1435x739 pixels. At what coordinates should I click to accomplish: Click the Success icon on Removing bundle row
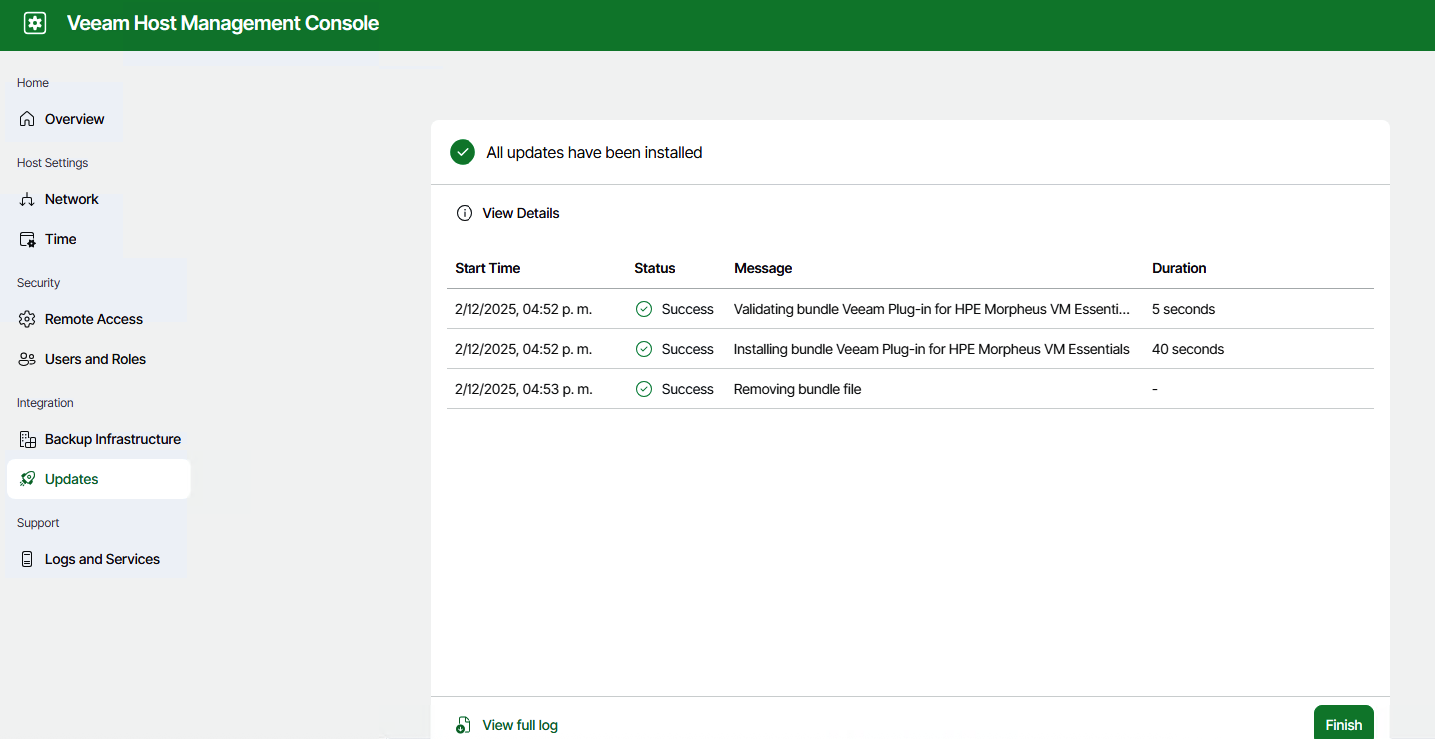(x=644, y=389)
